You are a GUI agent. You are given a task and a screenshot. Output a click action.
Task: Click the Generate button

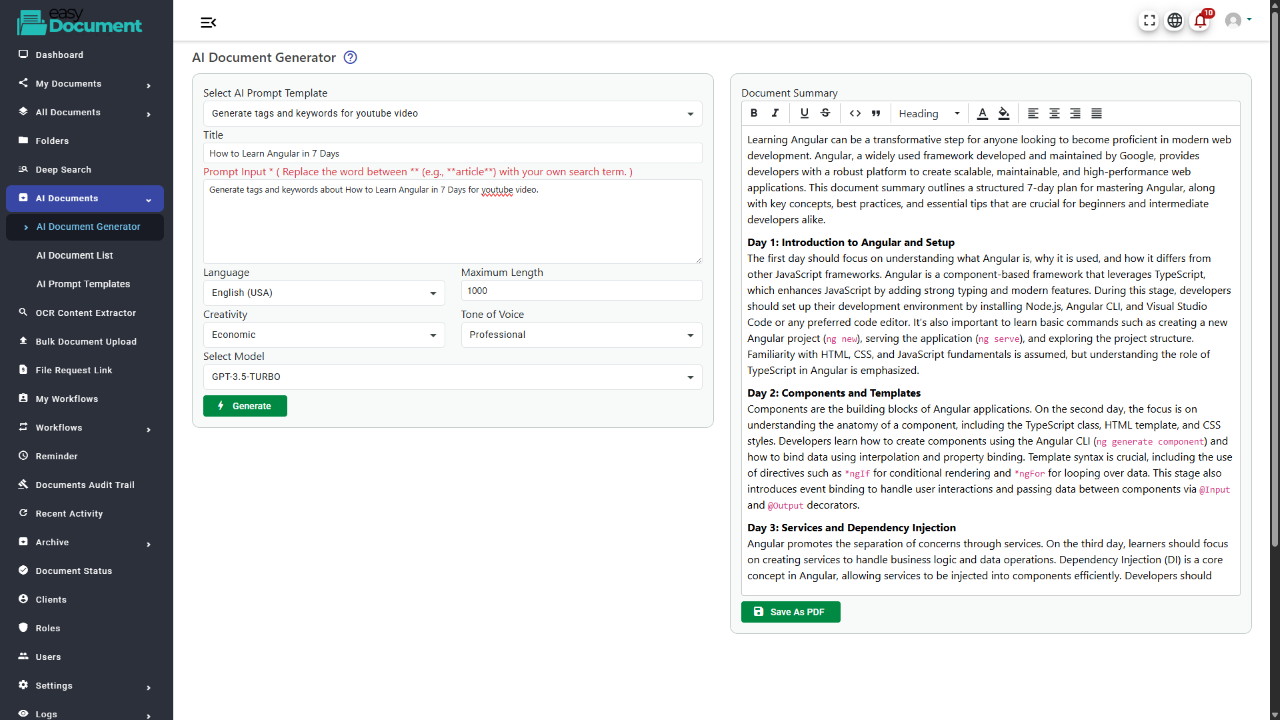[245, 406]
